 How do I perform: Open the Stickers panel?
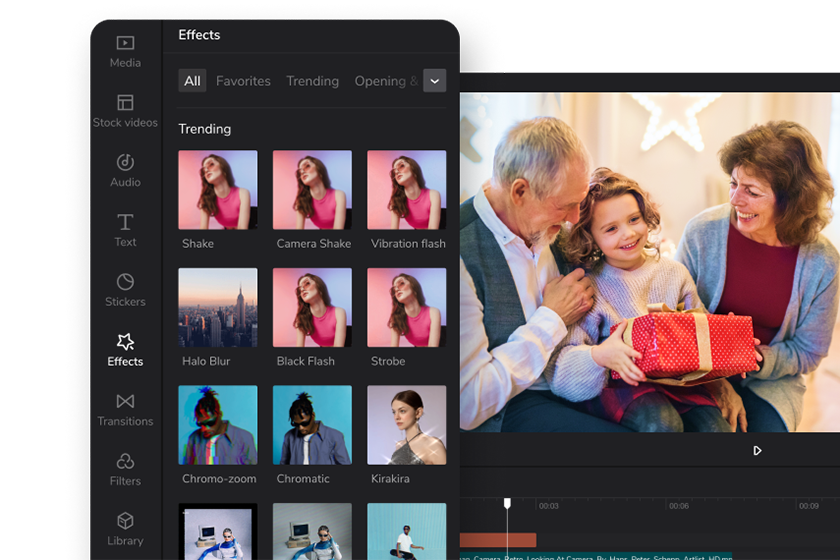click(x=125, y=290)
